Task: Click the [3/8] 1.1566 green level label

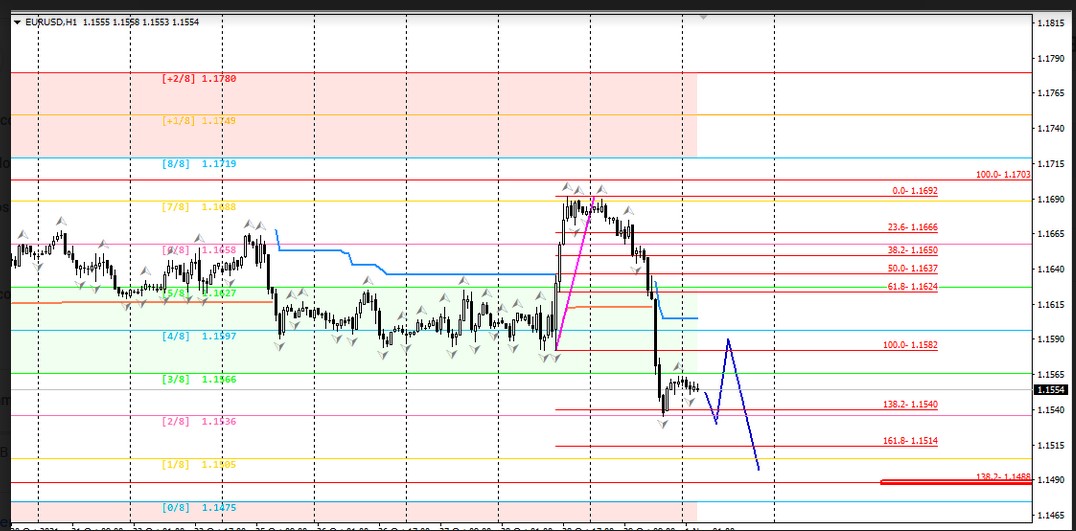Action: point(199,380)
